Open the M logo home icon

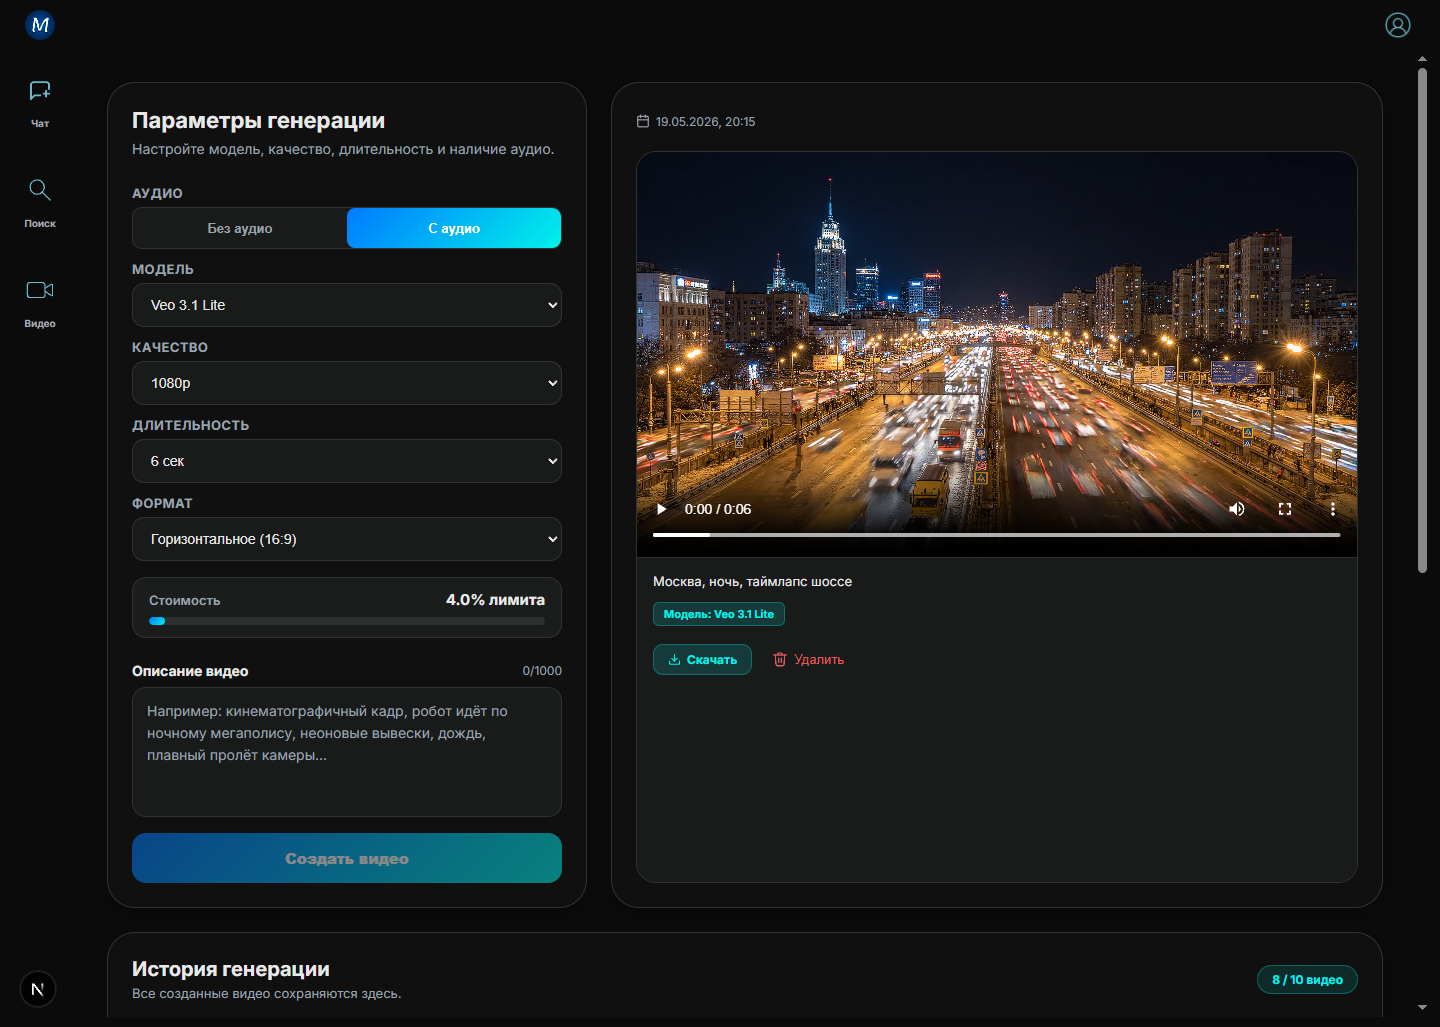pyautogui.click(x=40, y=25)
